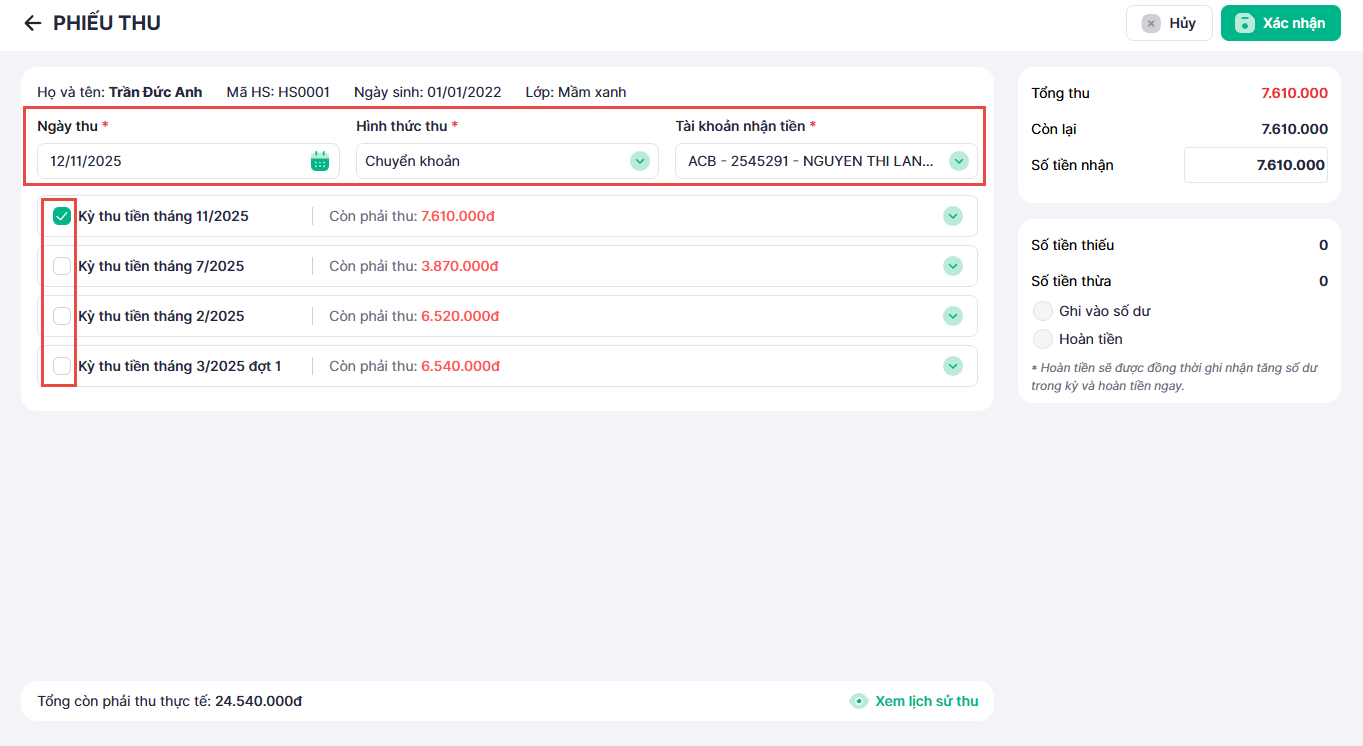
Task: Click the Số tiền nhận amount field
Action: pyautogui.click(x=1255, y=165)
